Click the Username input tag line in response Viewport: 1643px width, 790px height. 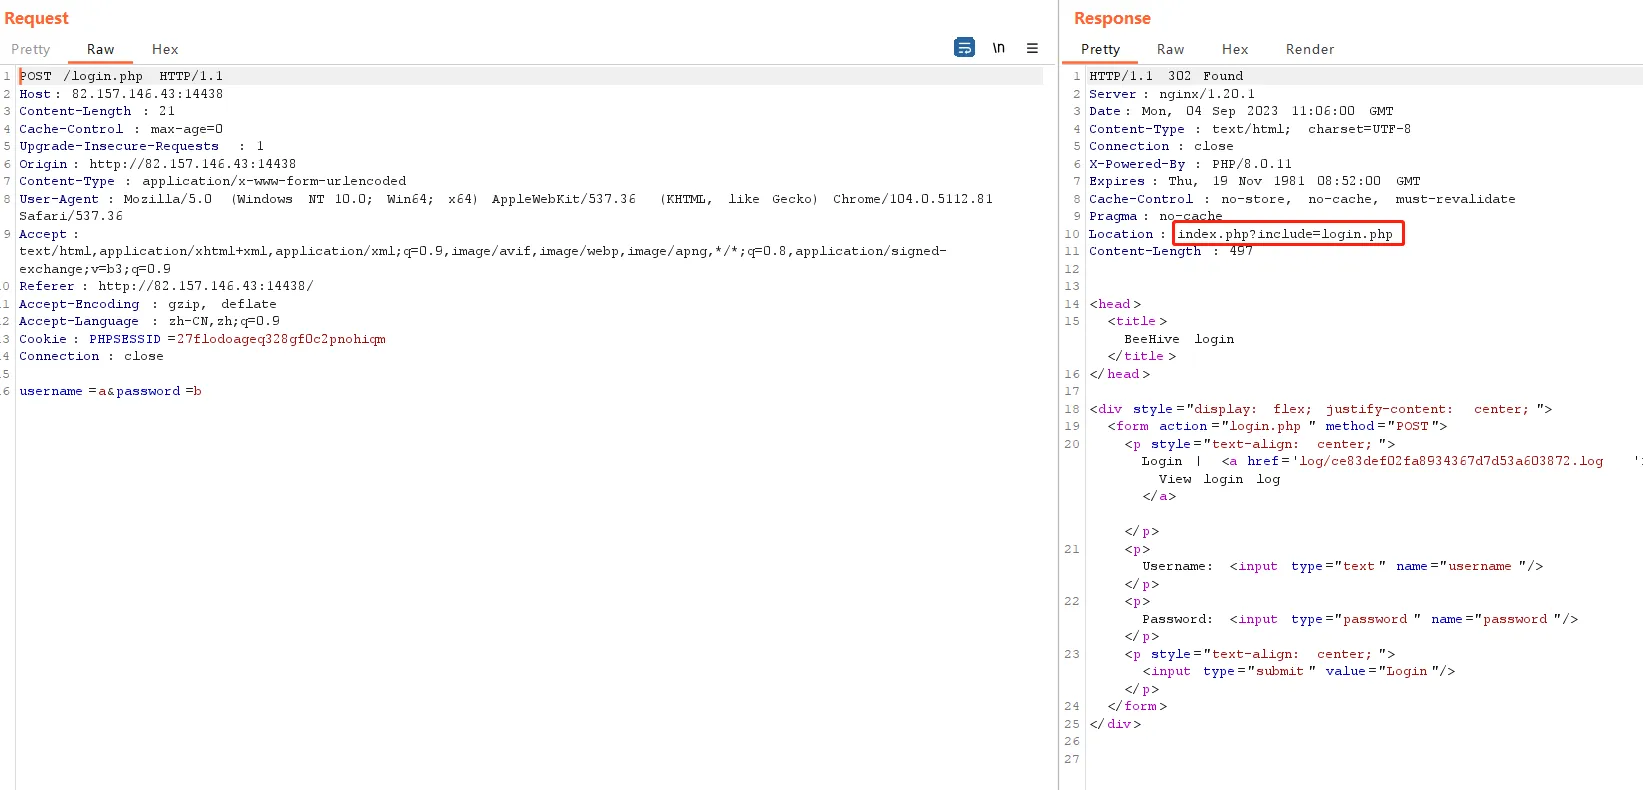(x=1343, y=566)
